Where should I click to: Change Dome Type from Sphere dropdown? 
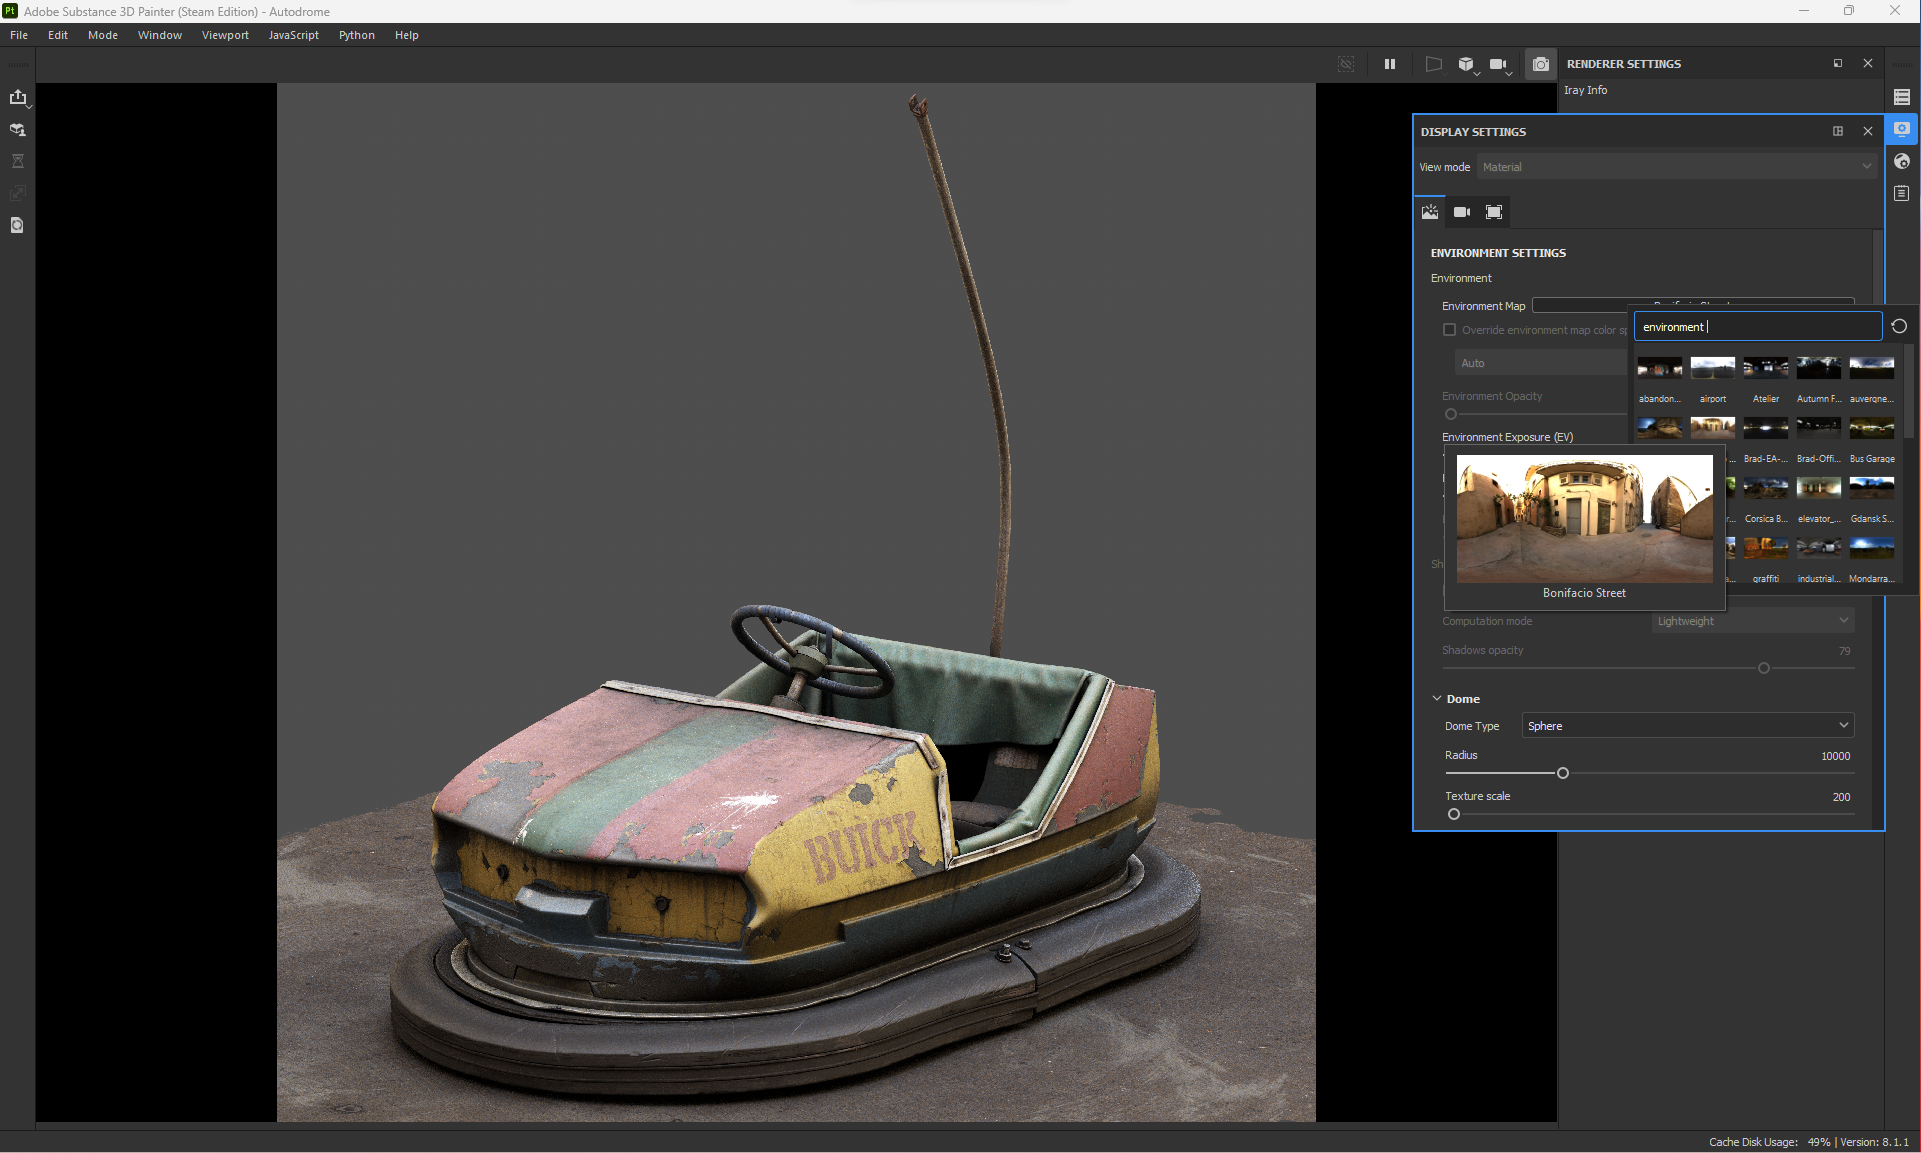pyautogui.click(x=1686, y=725)
